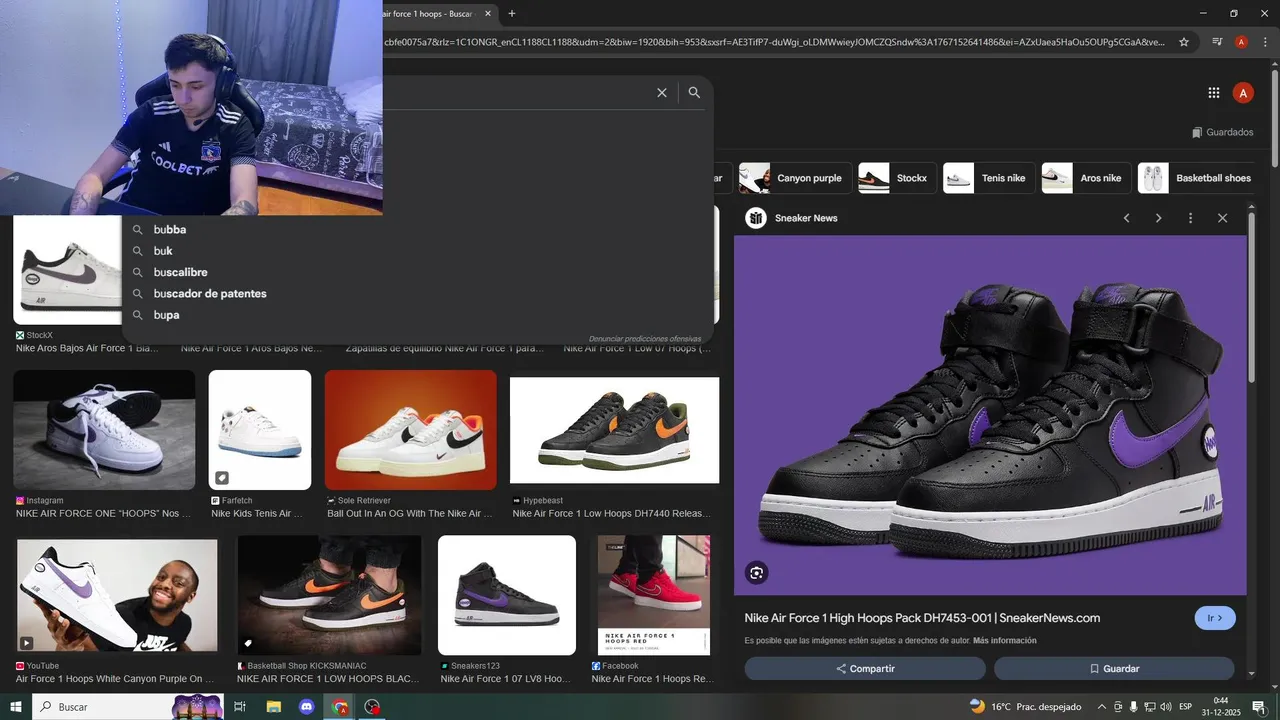The height and width of the screenshot is (720, 1280).
Task: Click the Windows taskbar Buscar search box
Action: pyautogui.click(x=129, y=707)
